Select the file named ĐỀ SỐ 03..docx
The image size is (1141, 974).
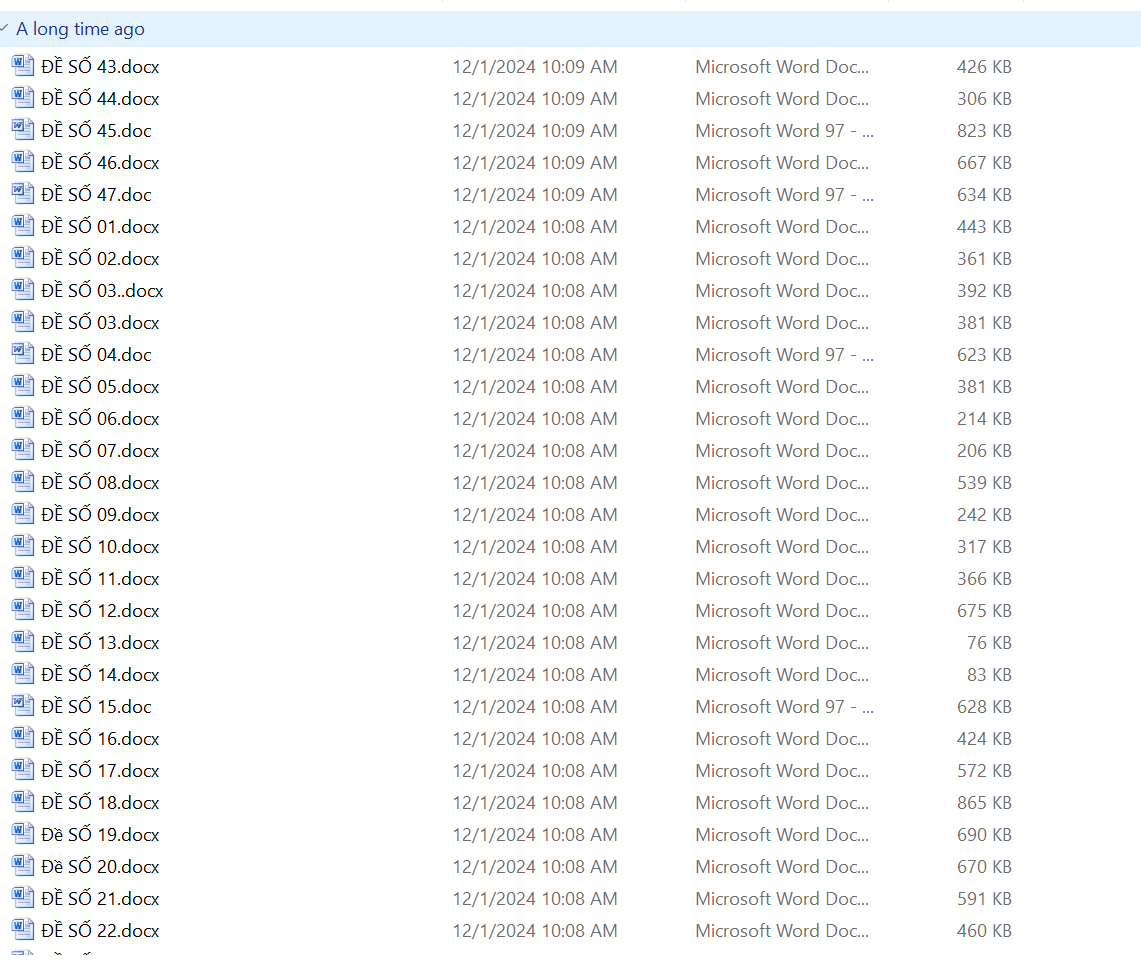pos(102,291)
